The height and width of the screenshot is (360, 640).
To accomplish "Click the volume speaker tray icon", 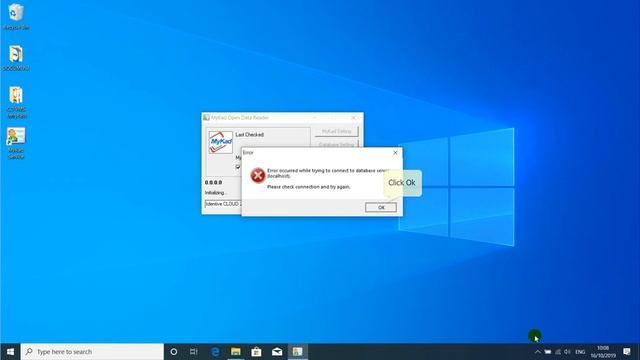I will (567, 352).
